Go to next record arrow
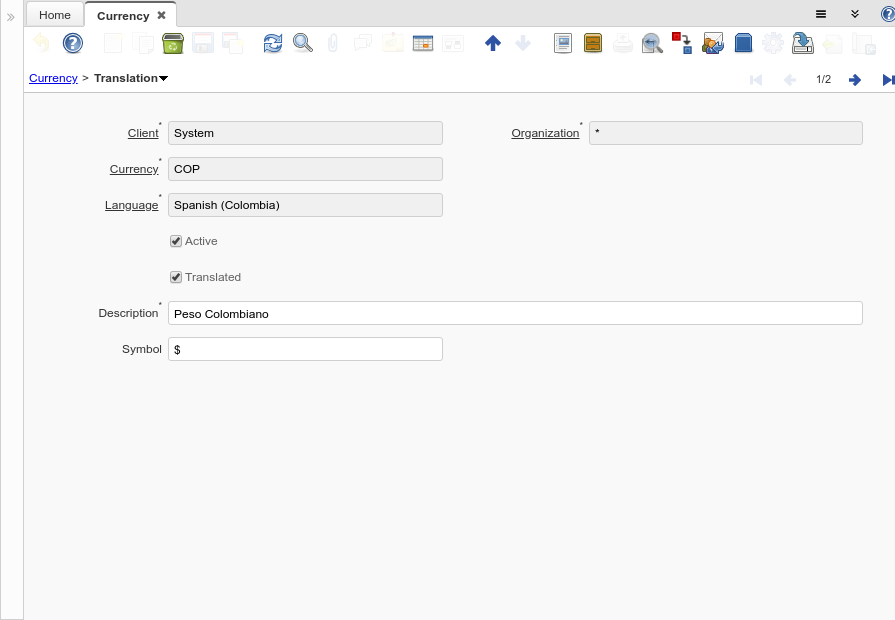895x620 pixels. point(855,80)
